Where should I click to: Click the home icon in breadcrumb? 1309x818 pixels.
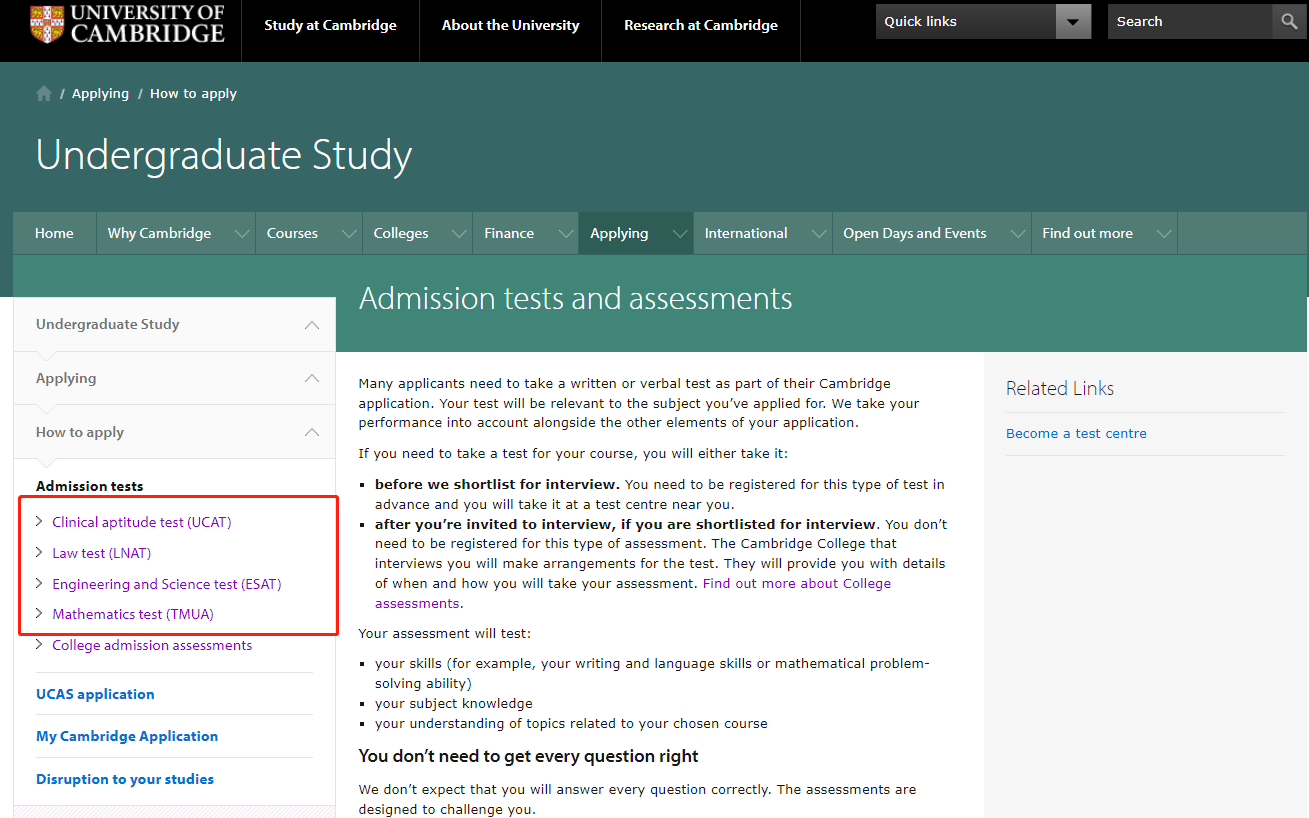(x=44, y=93)
